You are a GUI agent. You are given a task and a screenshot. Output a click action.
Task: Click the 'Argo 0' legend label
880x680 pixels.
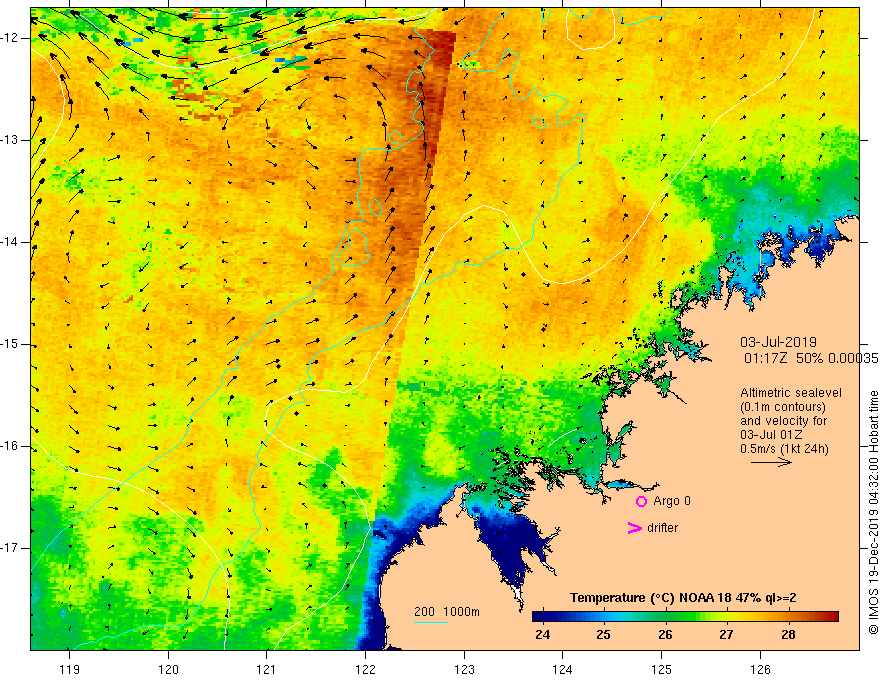pos(672,501)
